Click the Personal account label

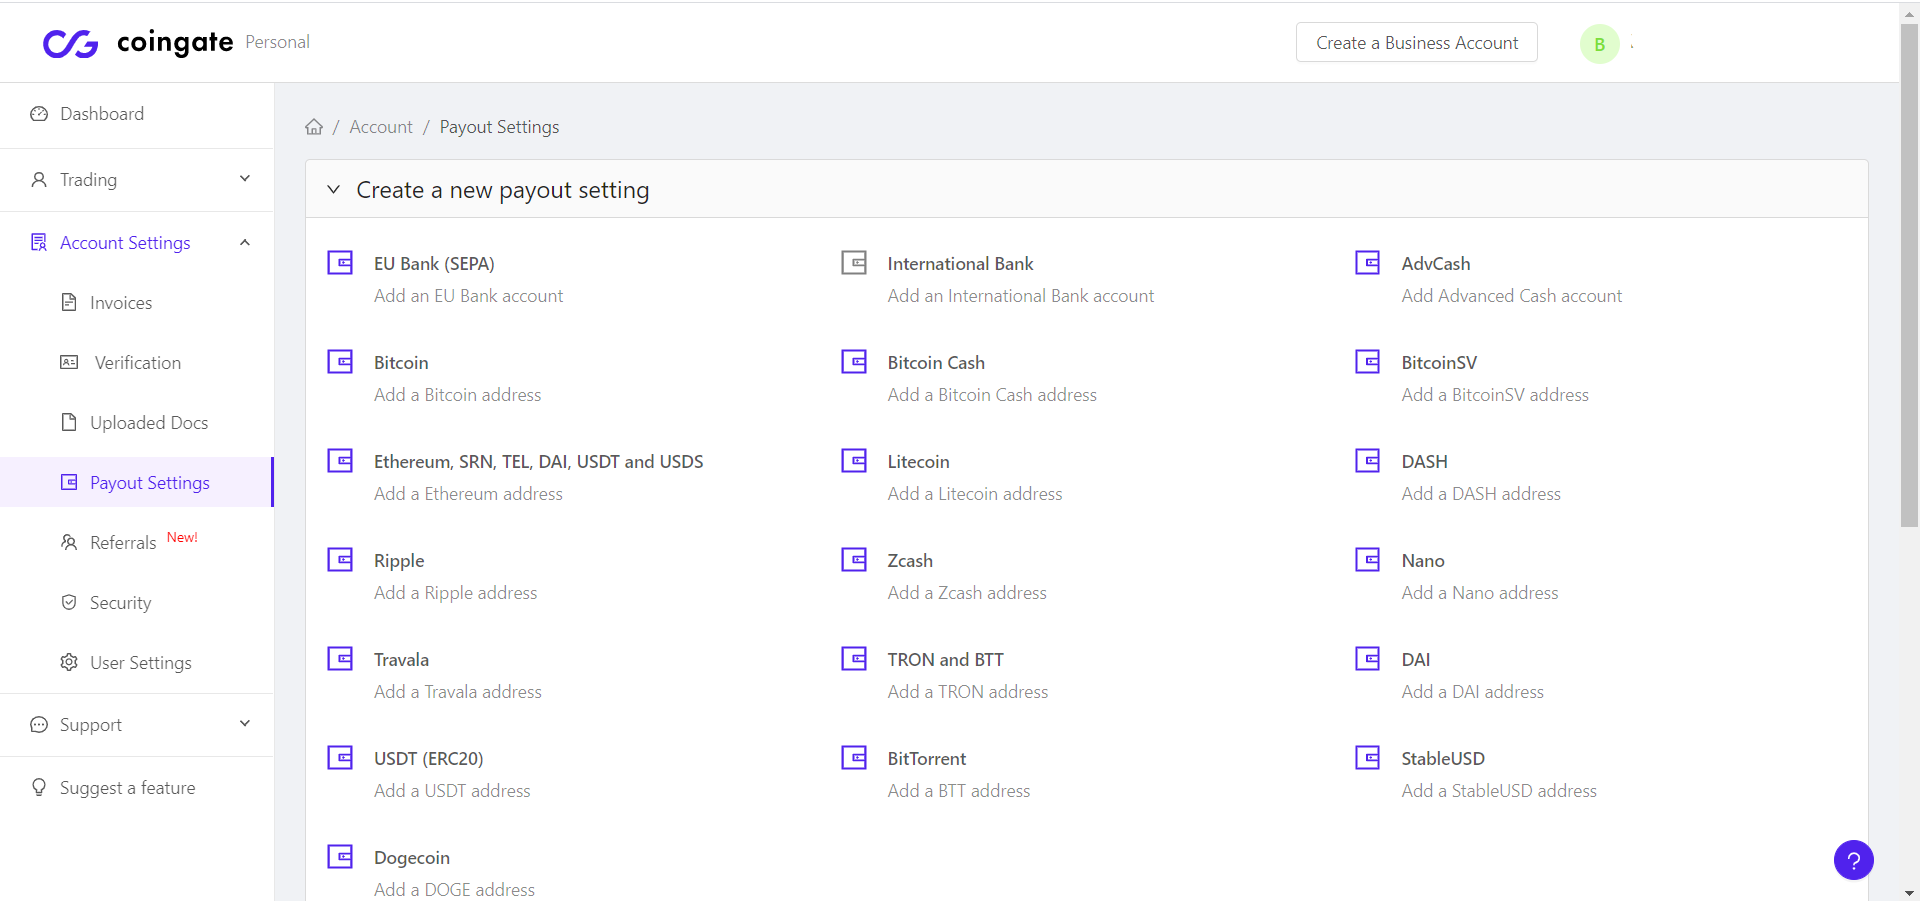click(277, 42)
